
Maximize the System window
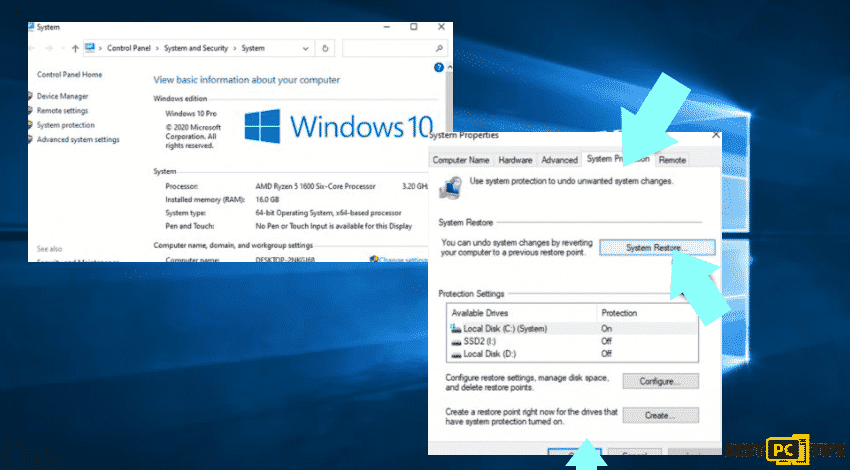pos(414,27)
